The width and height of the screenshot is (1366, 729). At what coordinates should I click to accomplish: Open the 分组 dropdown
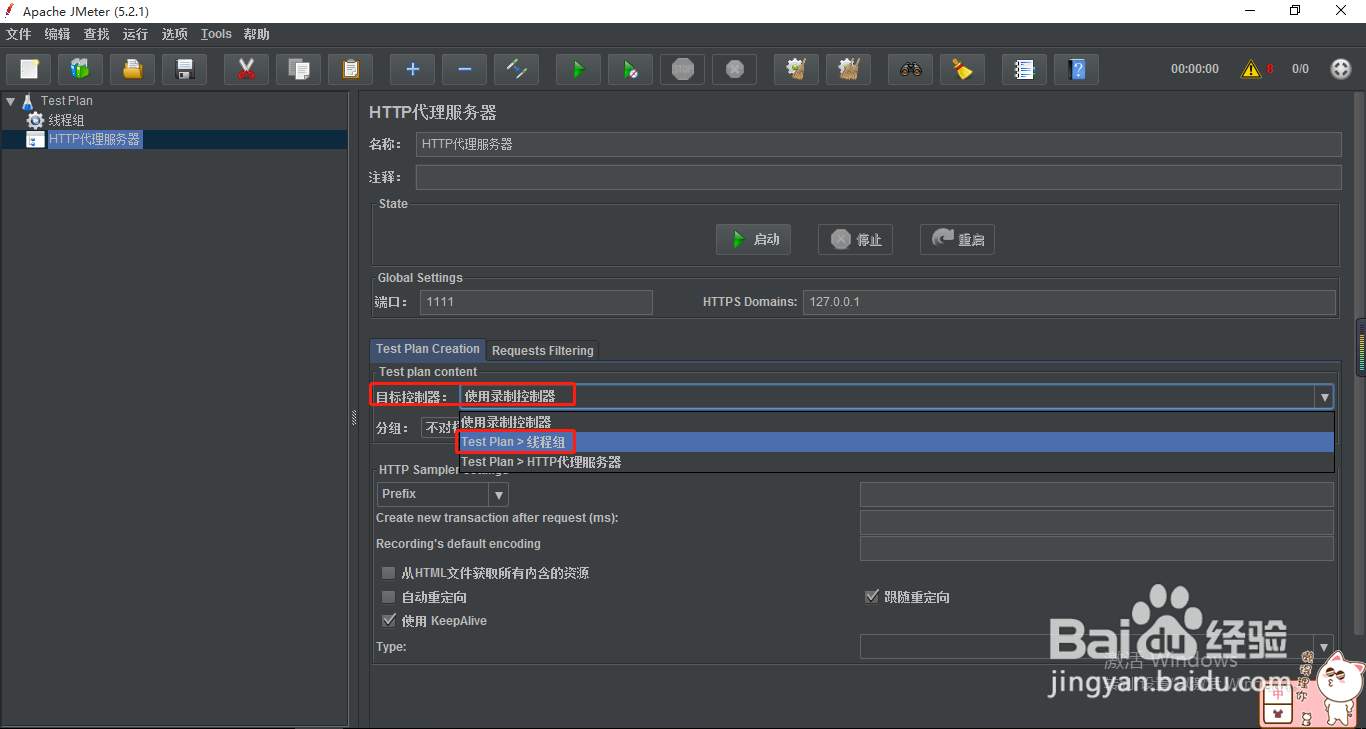click(439, 428)
